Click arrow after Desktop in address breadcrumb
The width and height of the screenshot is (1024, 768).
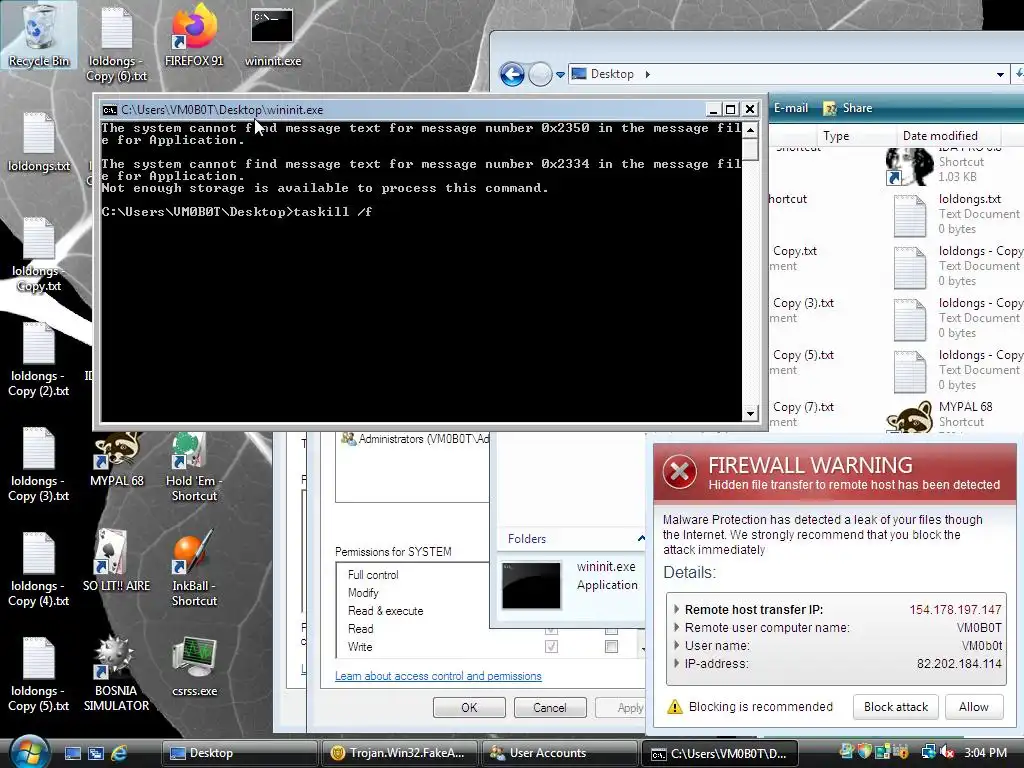(647, 74)
